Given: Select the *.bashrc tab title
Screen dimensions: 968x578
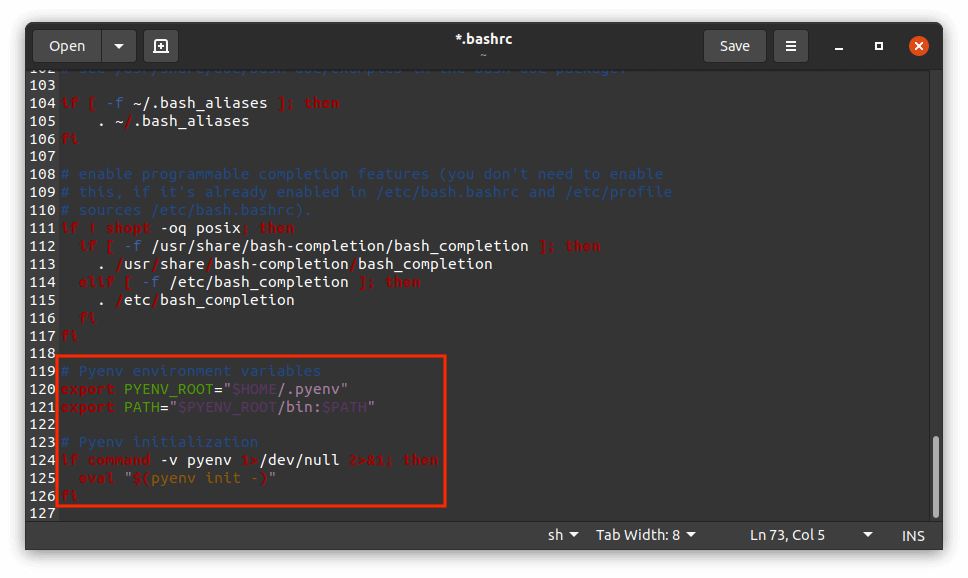Looking at the screenshot, I should click(483, 38).
